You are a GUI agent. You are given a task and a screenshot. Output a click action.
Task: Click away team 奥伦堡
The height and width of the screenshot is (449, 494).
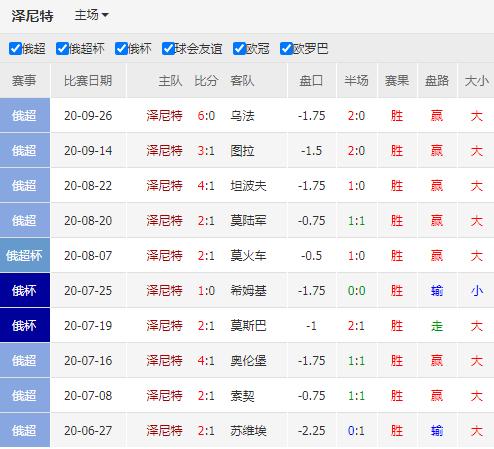pyautogui.click(x=248, y=361)
